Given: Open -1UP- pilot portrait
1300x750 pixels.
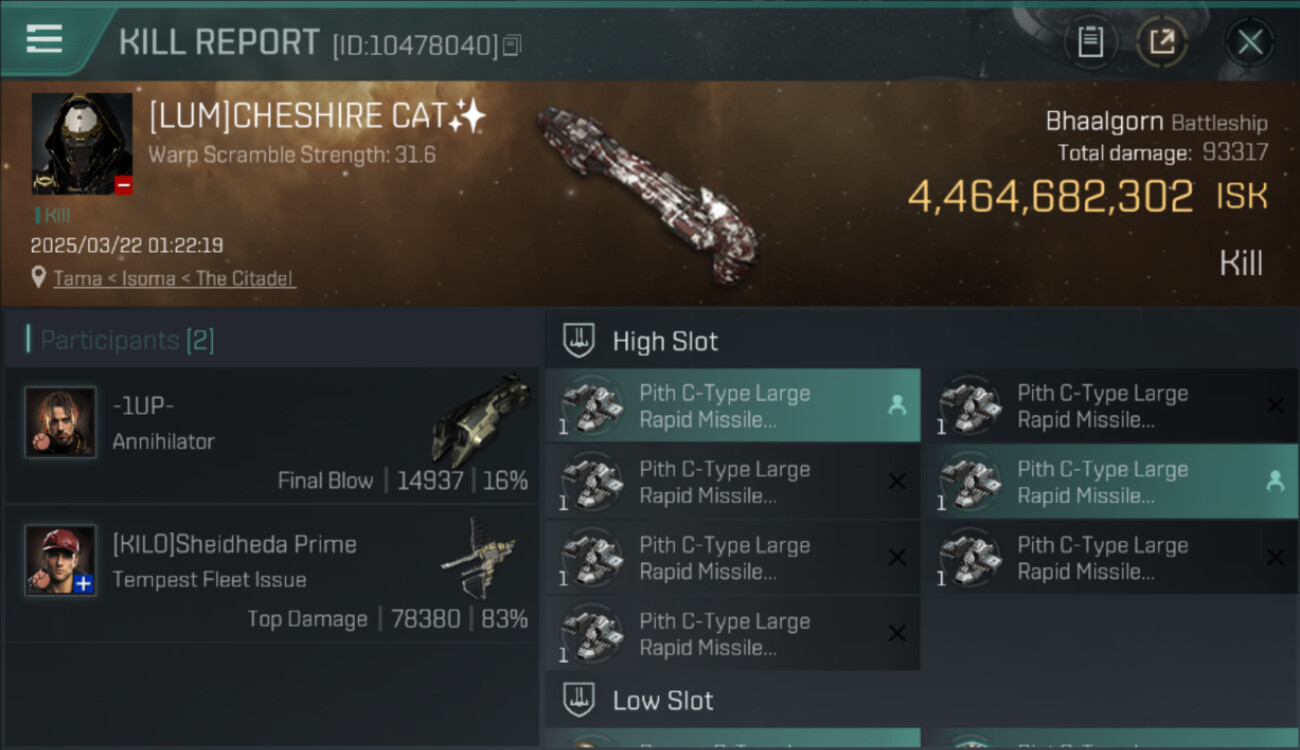Looking at the screenshot, I should (x=61, y=422).
